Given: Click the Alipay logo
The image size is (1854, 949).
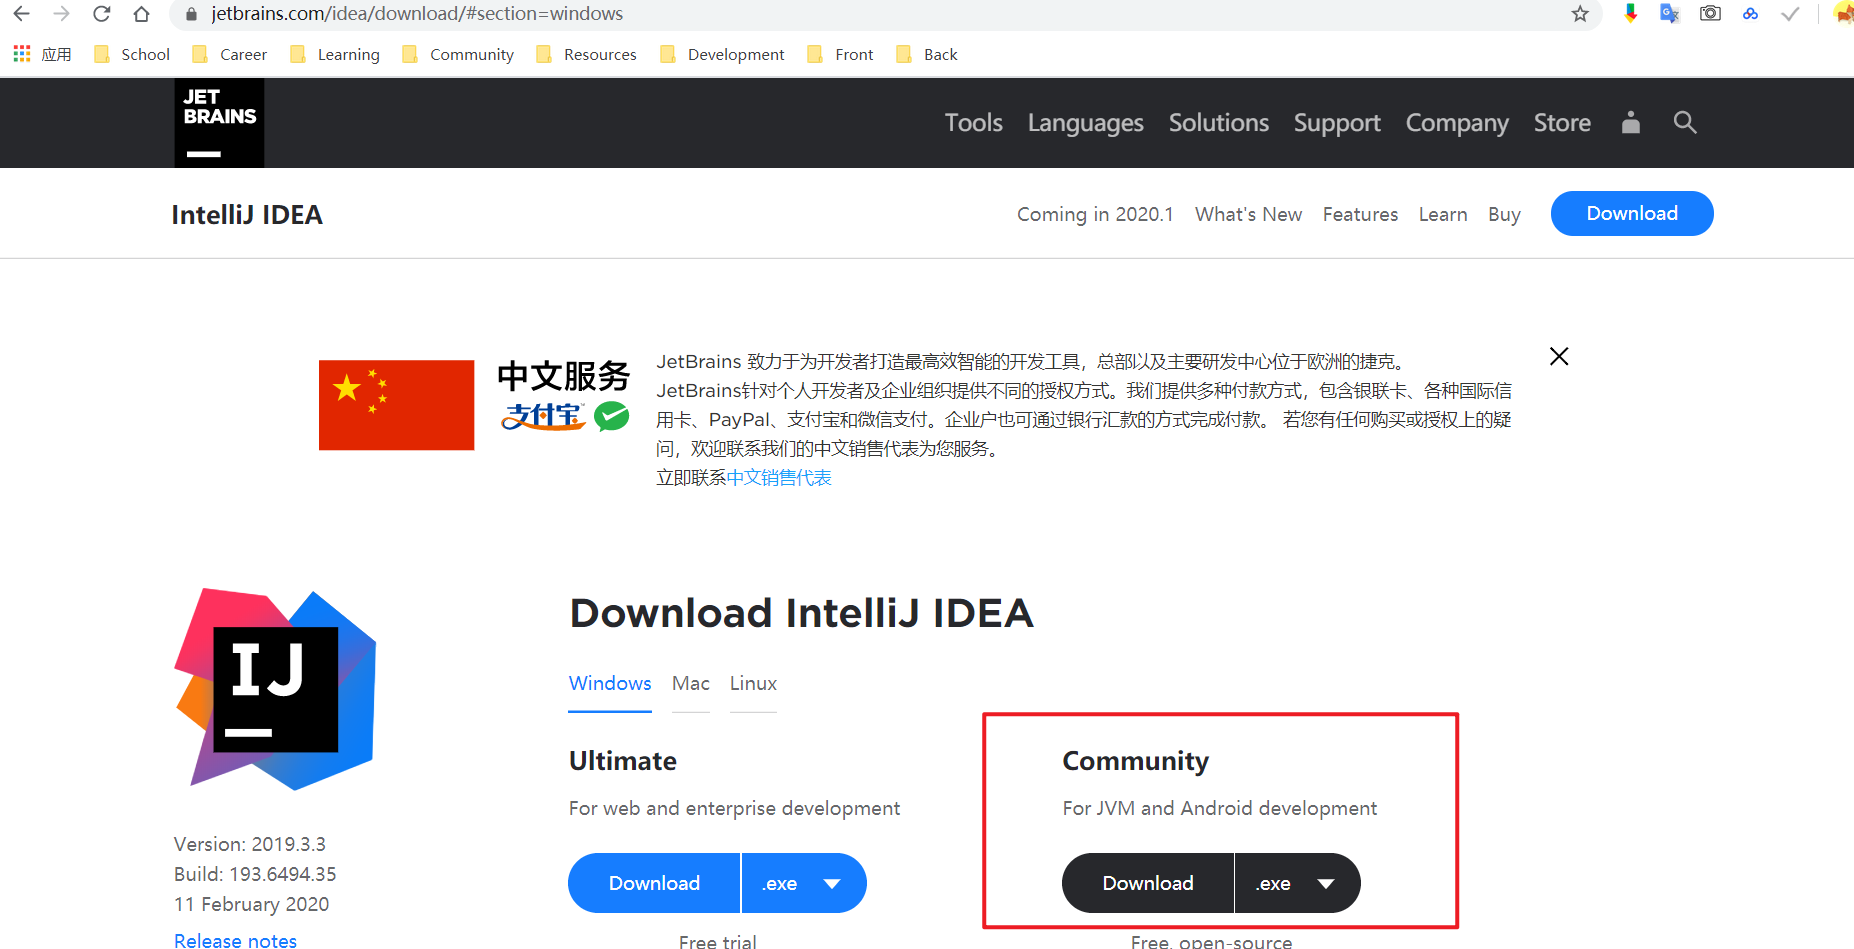Looking at the screenshot, I should click(543, 416).
